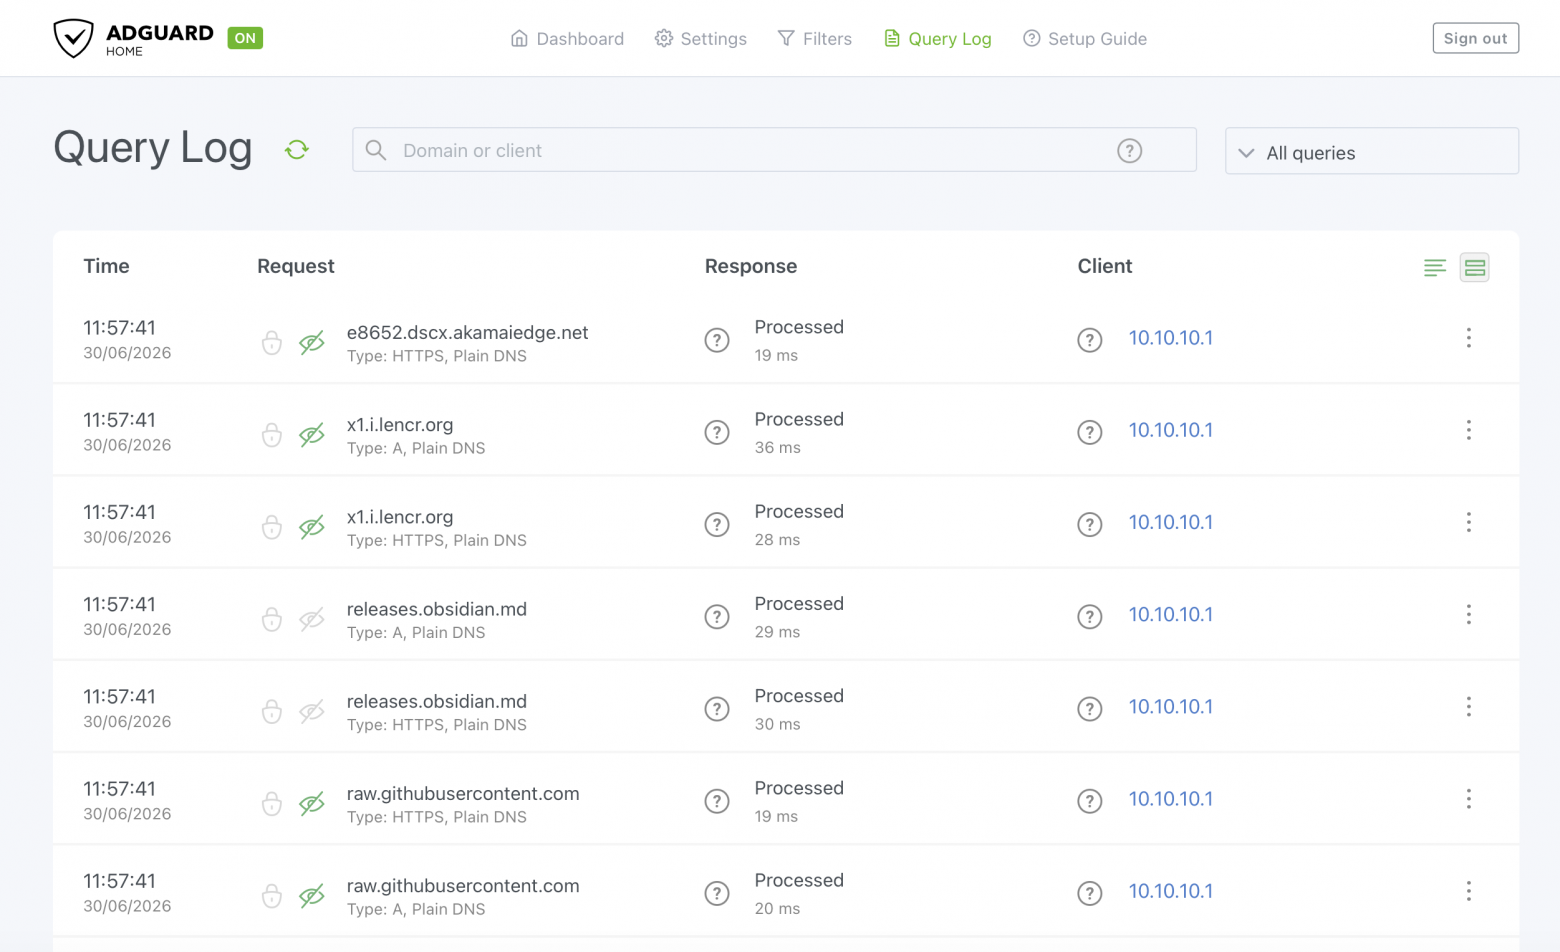Open actions menu for raw.githubusercontent.com 19 ms row
Image resolution: width=1560 pixels, height=952 pixels.
[1469, 799]
